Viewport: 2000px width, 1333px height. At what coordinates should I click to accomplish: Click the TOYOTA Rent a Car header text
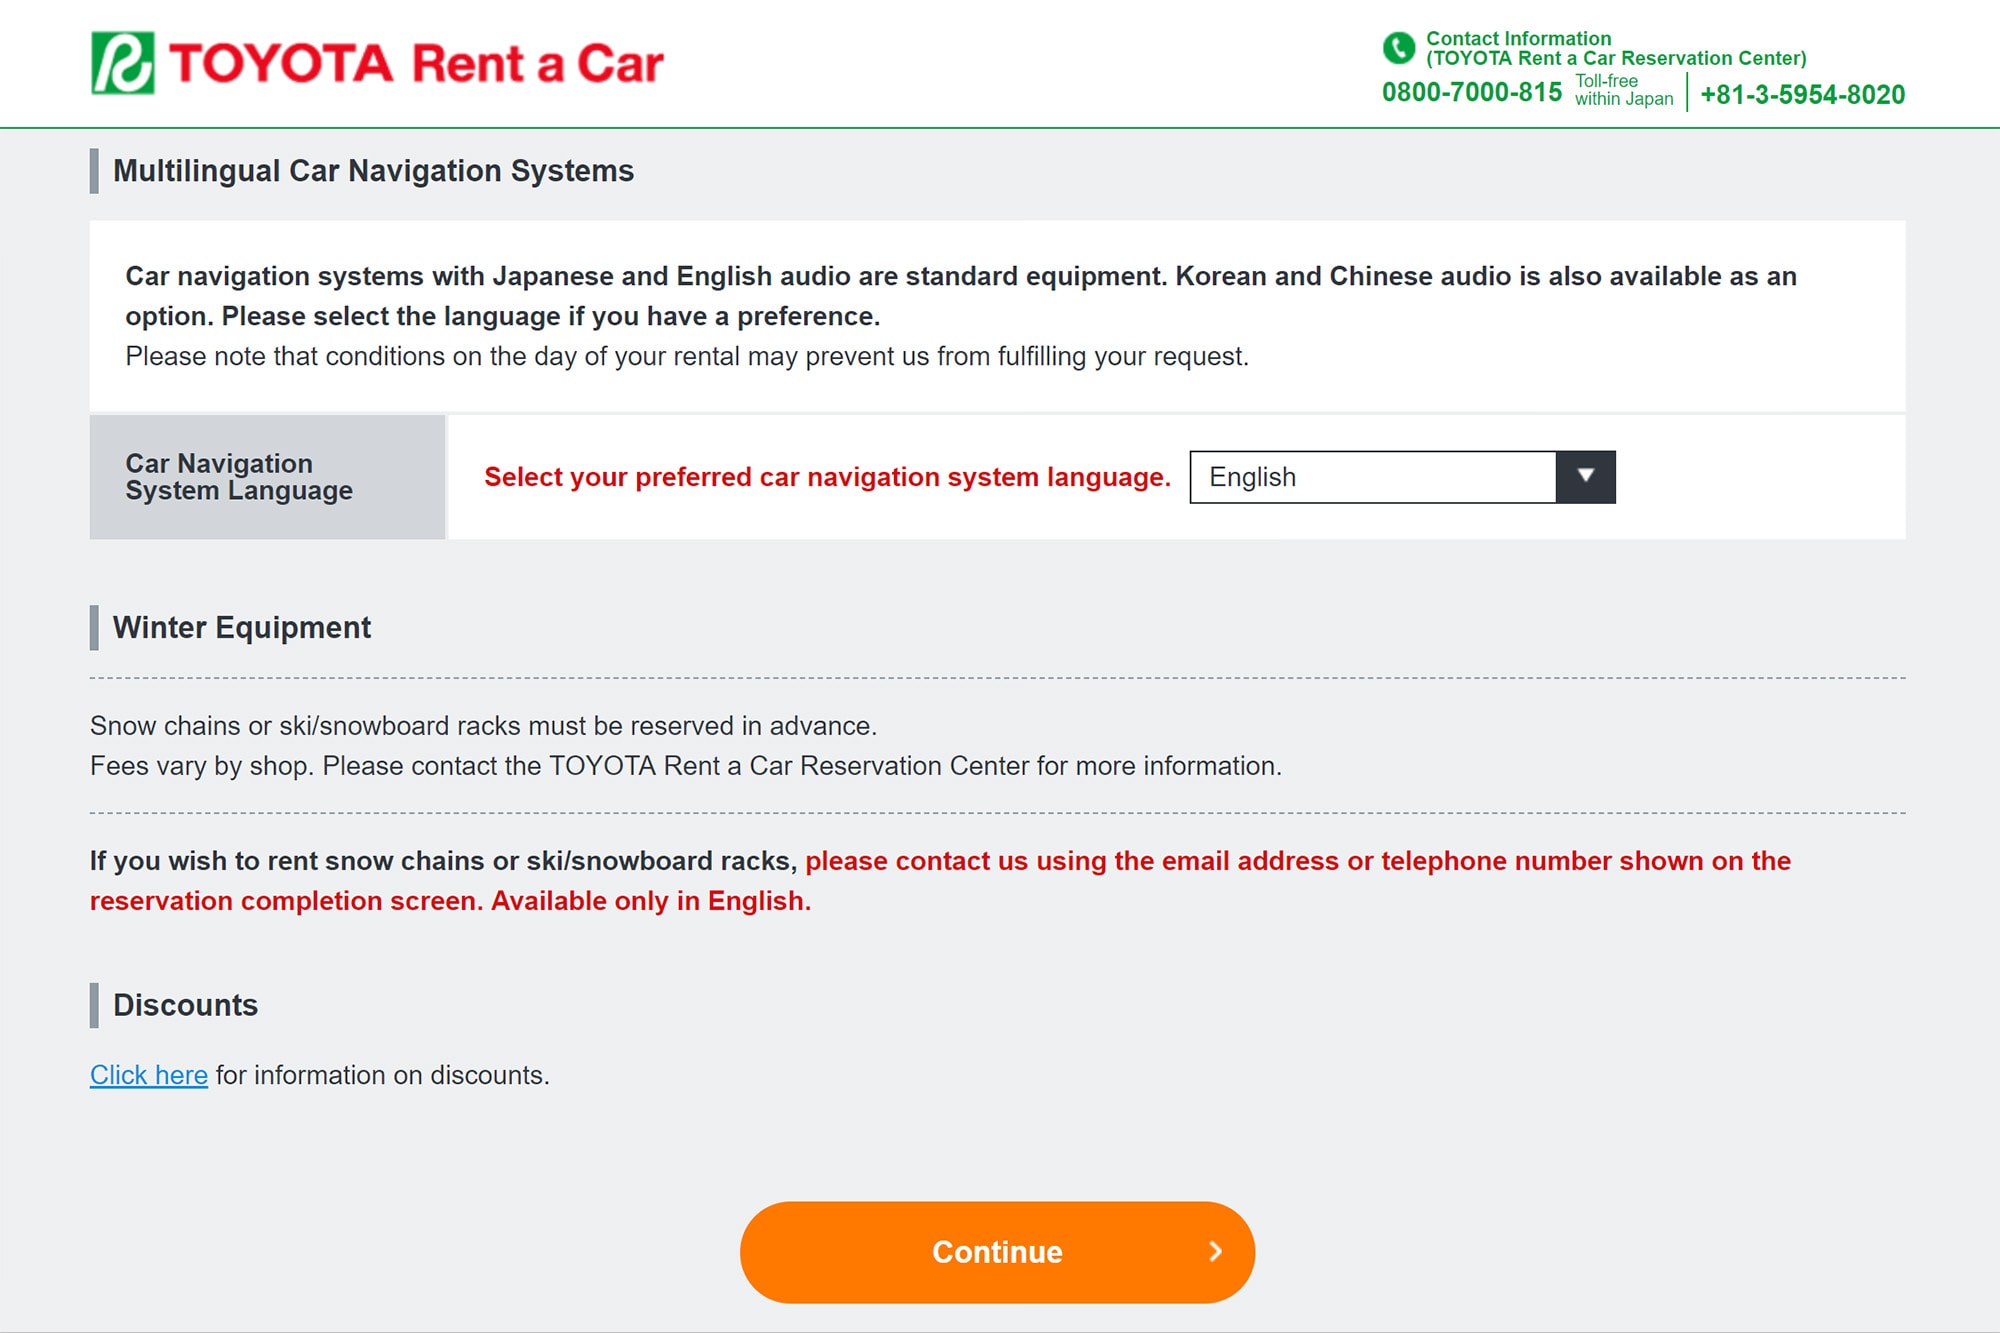tap(416, 64)
